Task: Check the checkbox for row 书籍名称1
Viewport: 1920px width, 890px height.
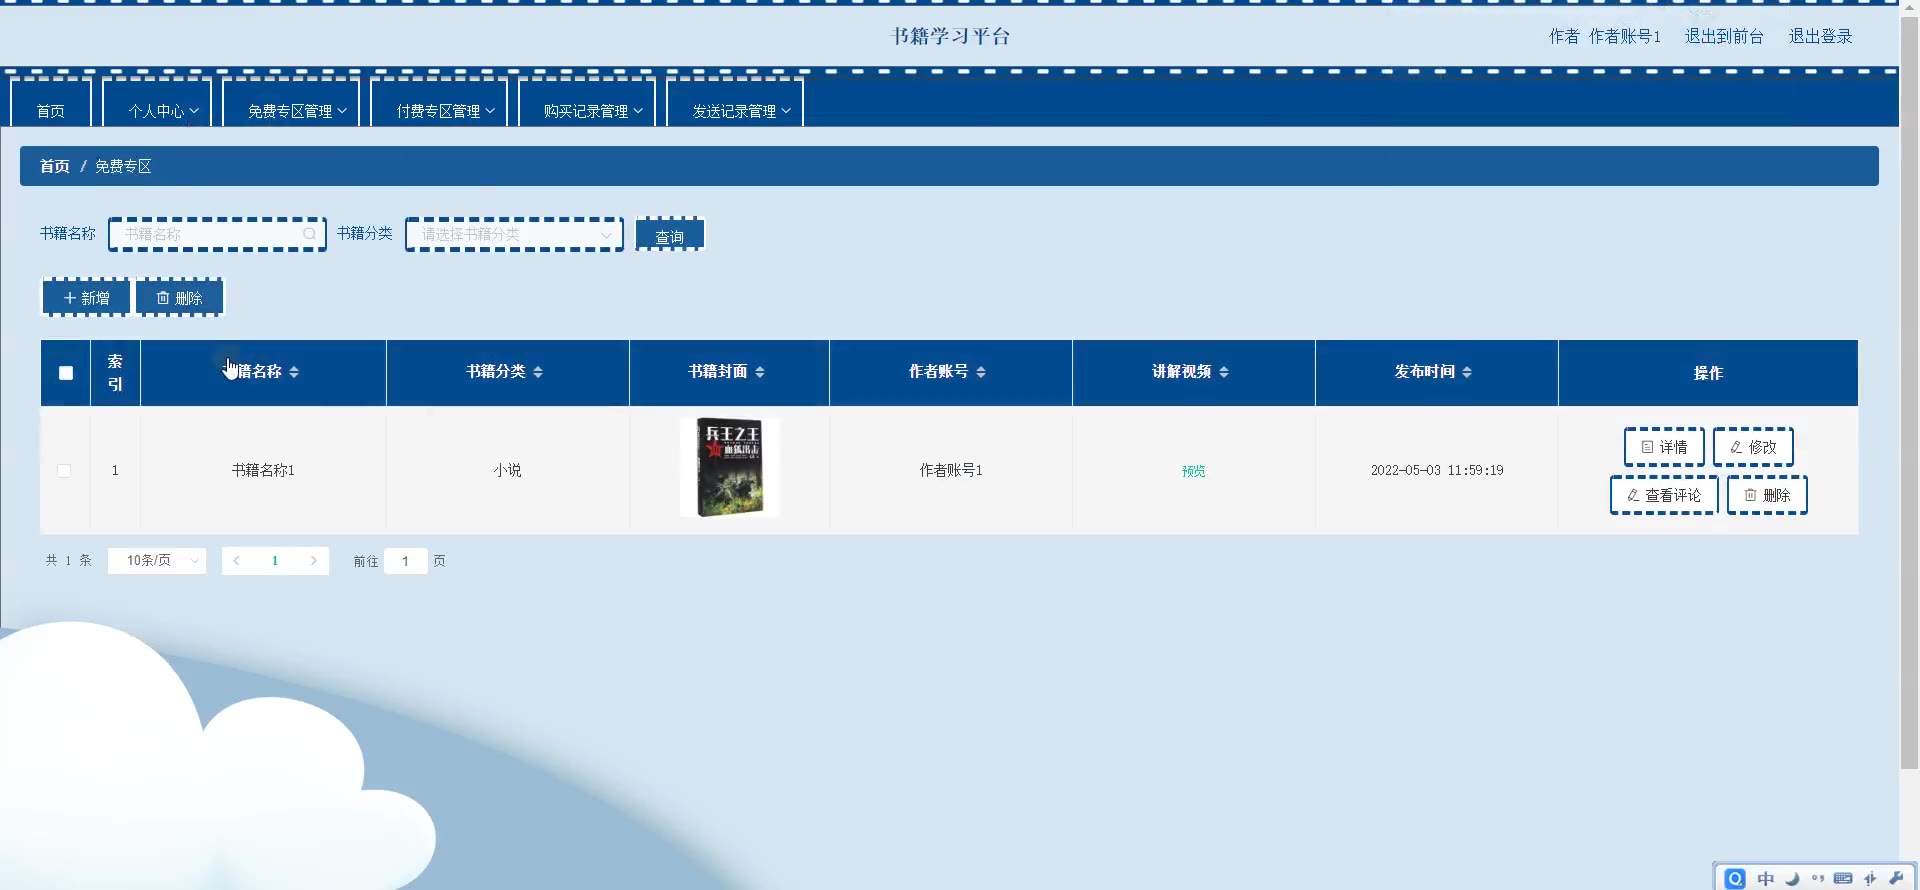Action: tap(64, 470)
